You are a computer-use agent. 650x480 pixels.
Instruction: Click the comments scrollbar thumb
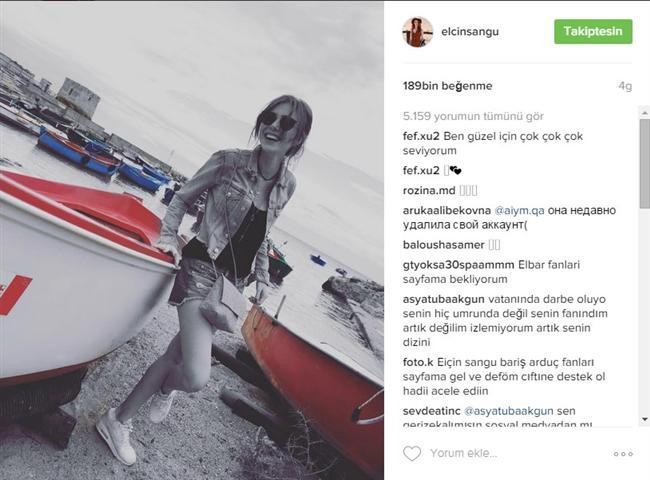click(645, 164)
